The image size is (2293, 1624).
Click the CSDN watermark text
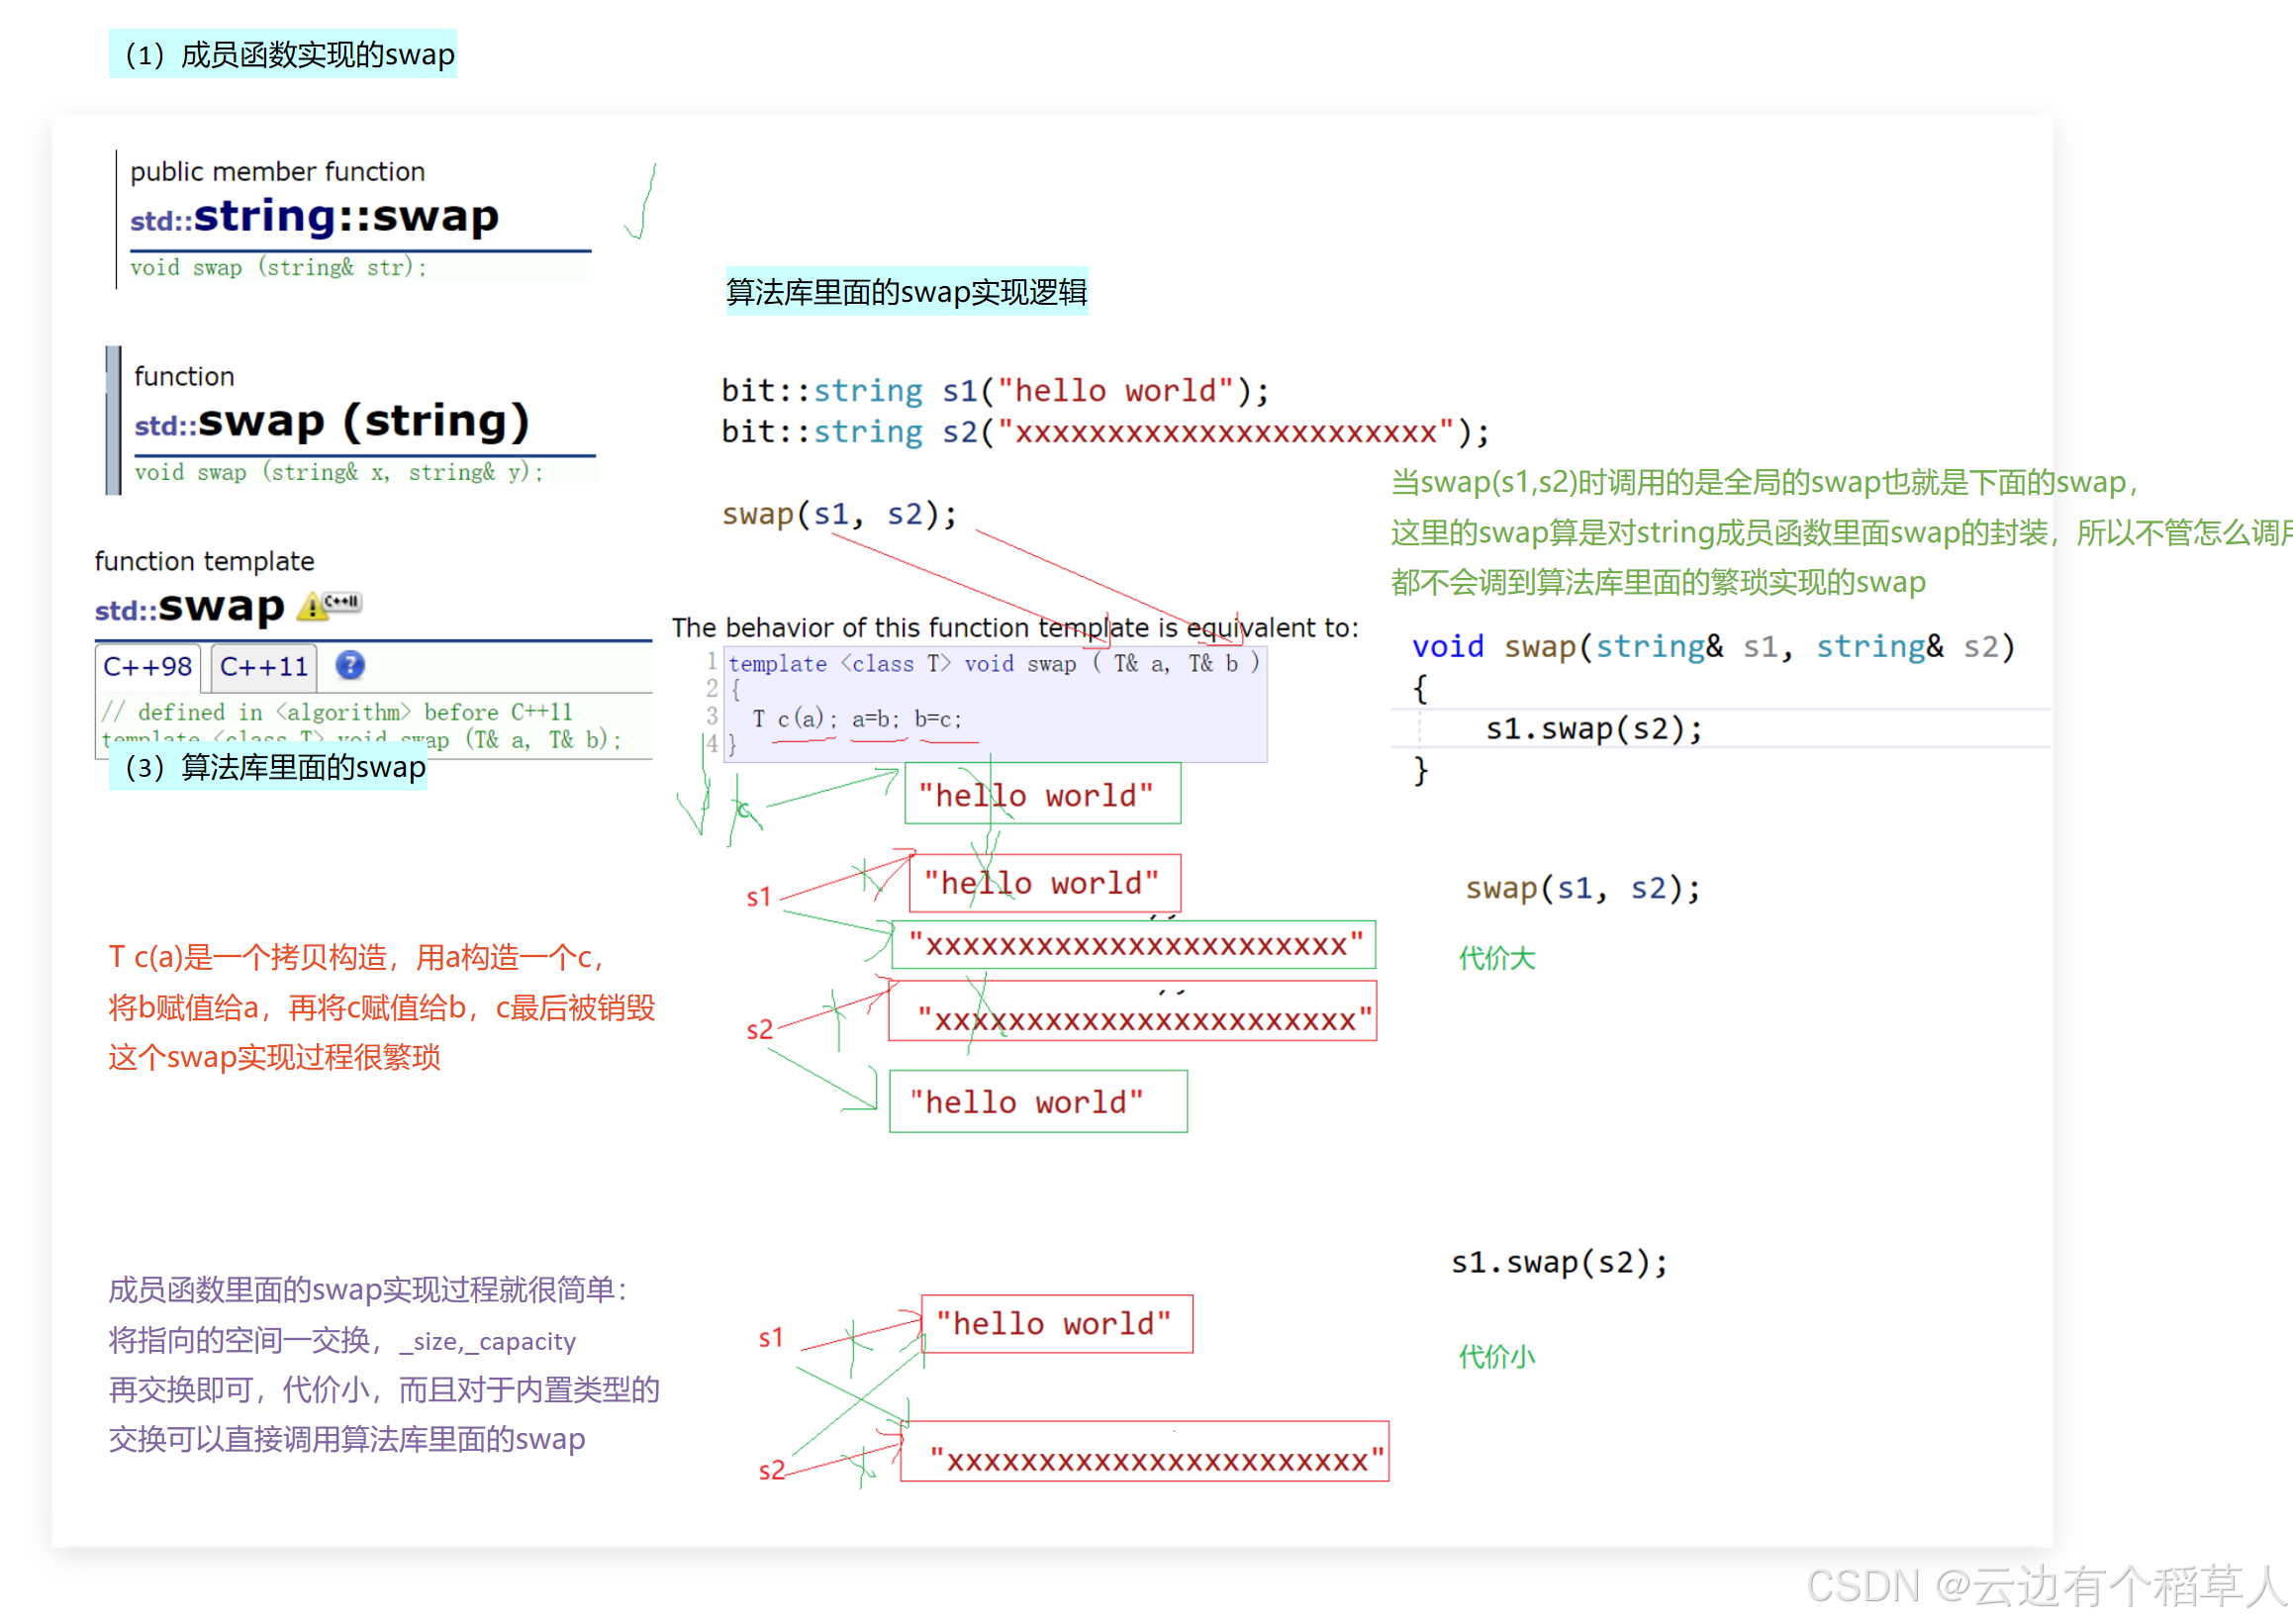pyautogui.click(x=2046, y=1586)
